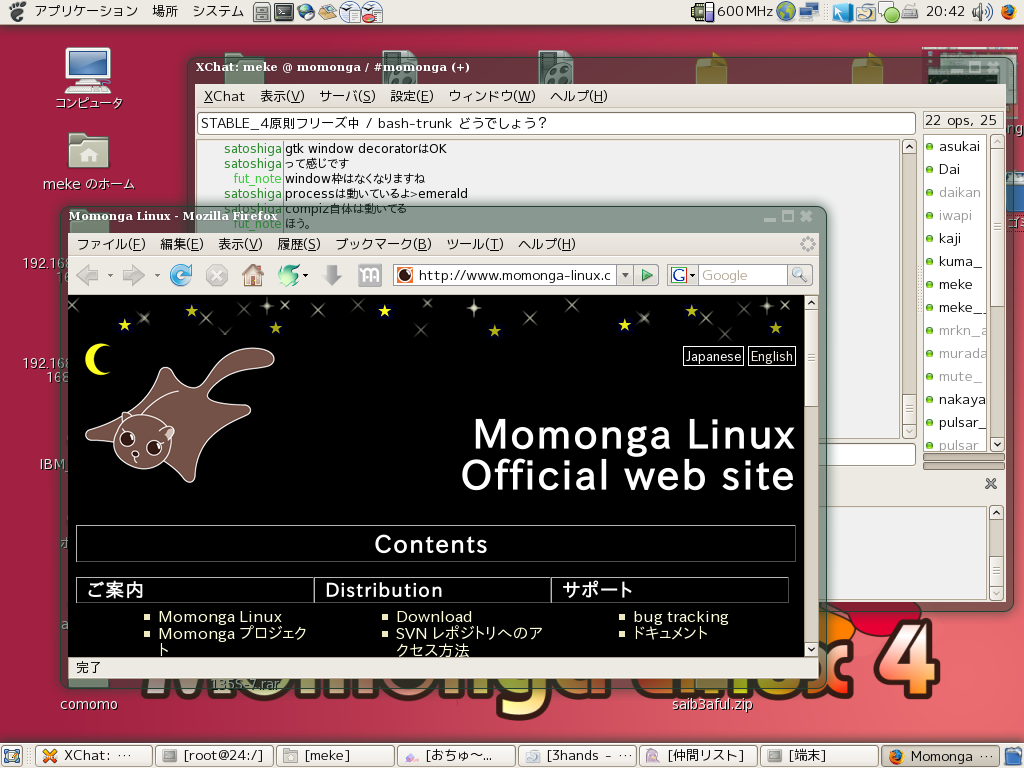Click the Firefox URL address field
Image resolution: width=1024 pixels, height=768 pixels.
(515, 275)
